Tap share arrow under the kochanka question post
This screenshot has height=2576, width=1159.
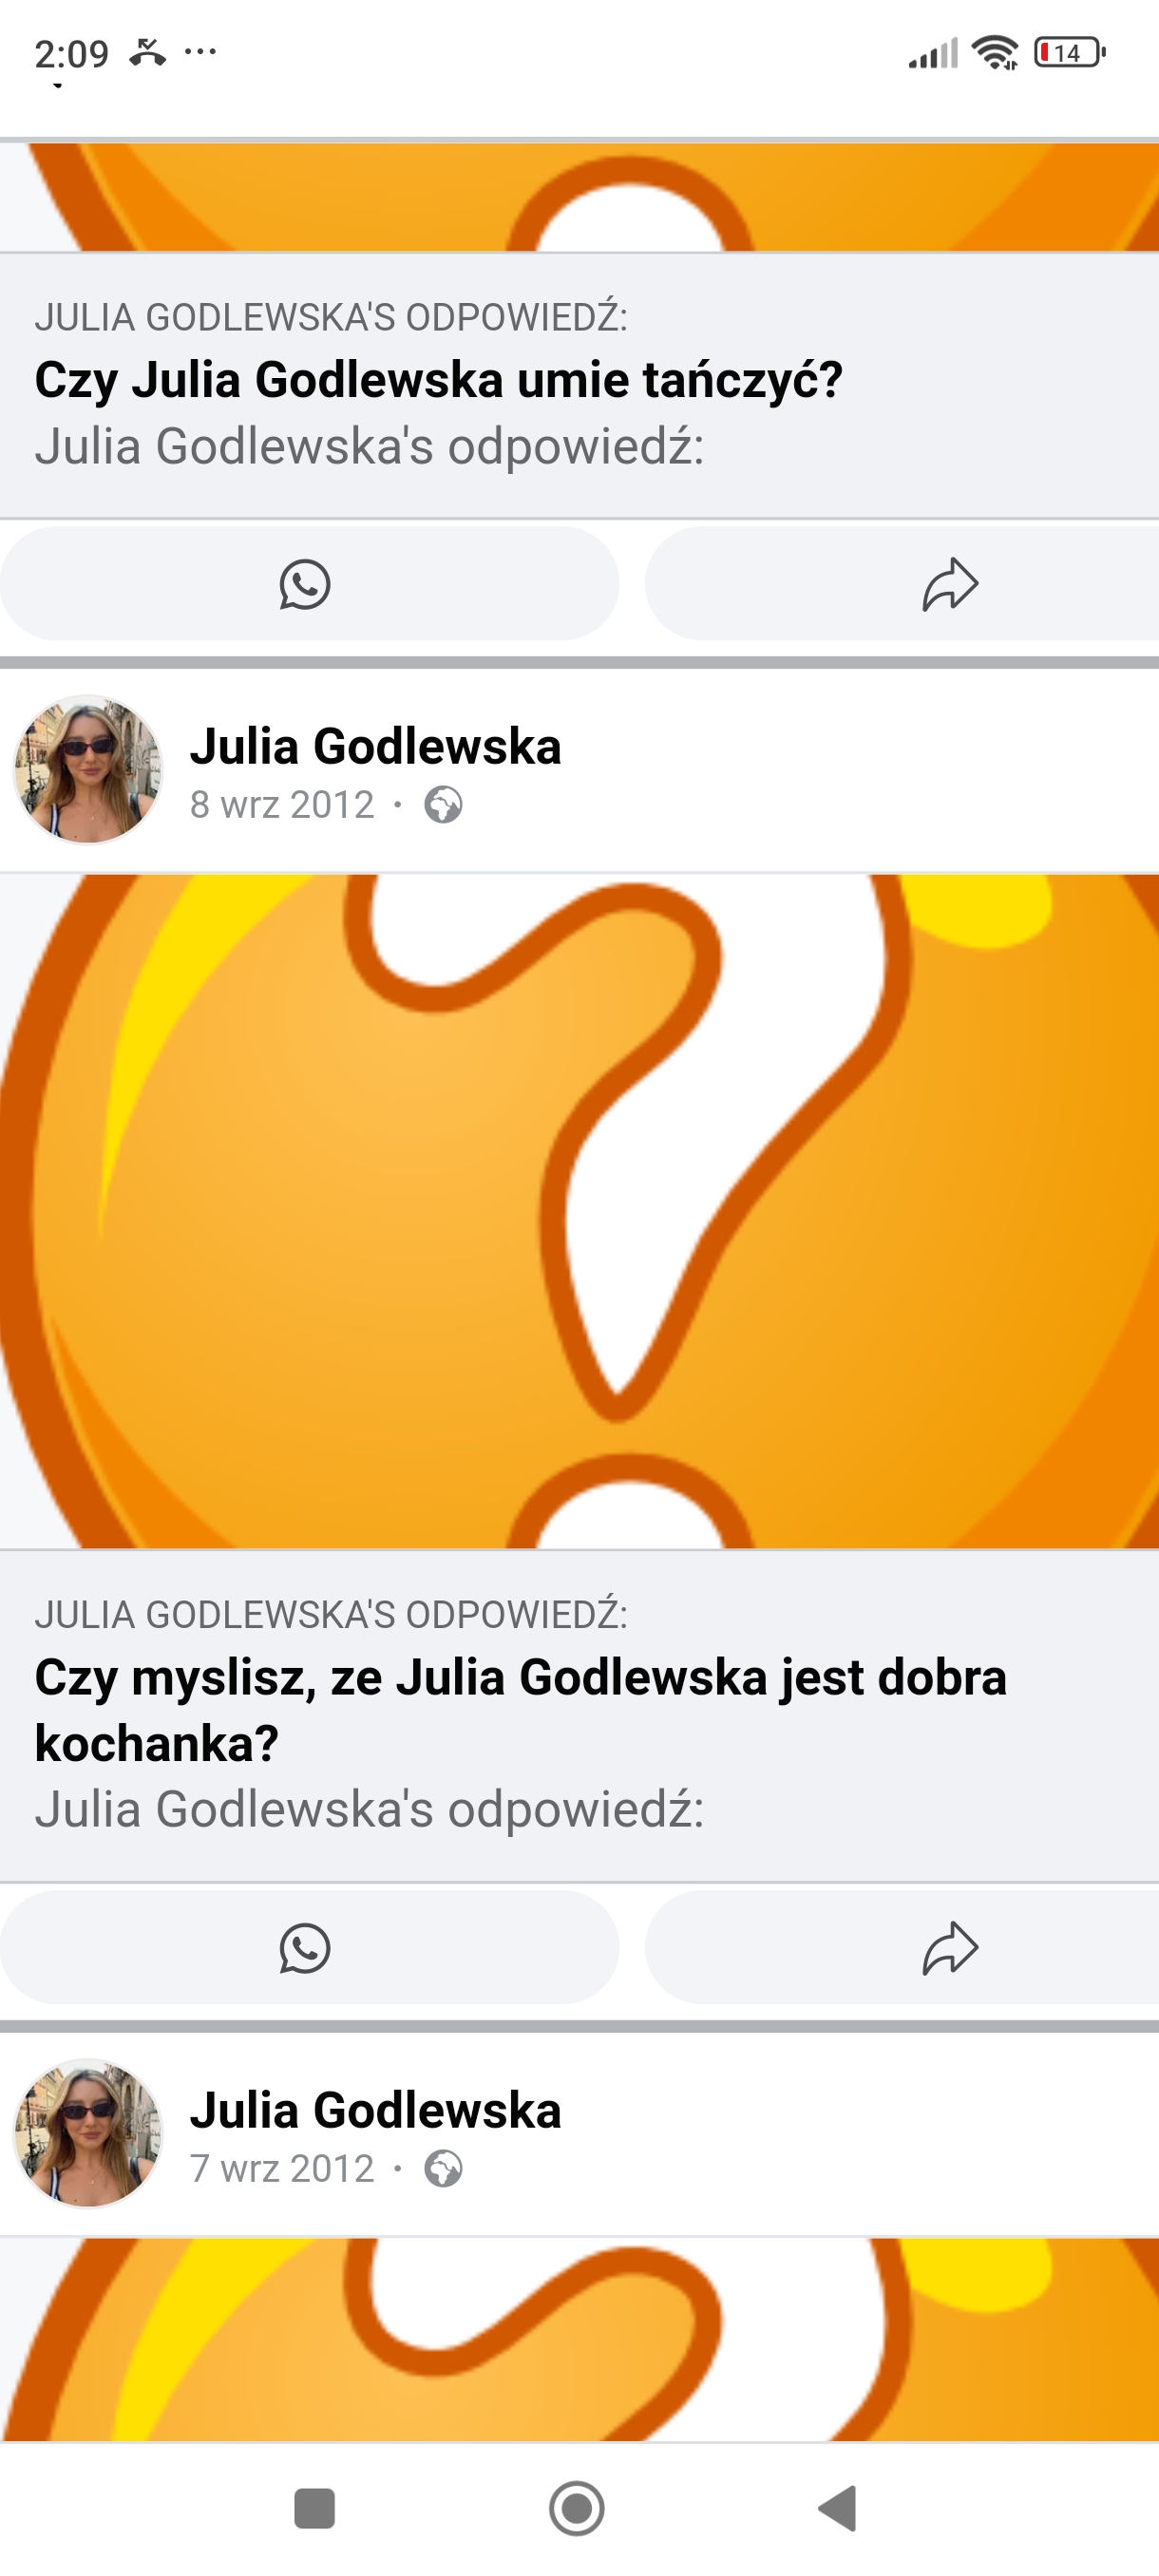point(950,1947)
